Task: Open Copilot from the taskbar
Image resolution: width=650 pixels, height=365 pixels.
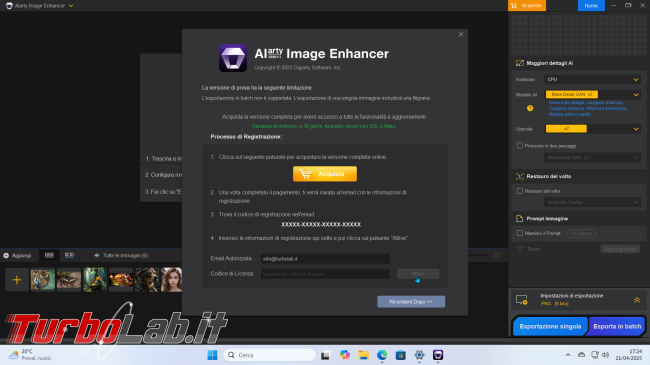Action: pos(344,355)
